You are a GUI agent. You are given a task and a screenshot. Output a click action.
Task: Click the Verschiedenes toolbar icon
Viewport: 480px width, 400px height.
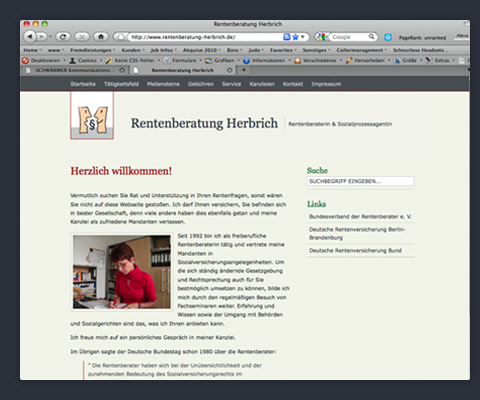click(x=298, y=60)
